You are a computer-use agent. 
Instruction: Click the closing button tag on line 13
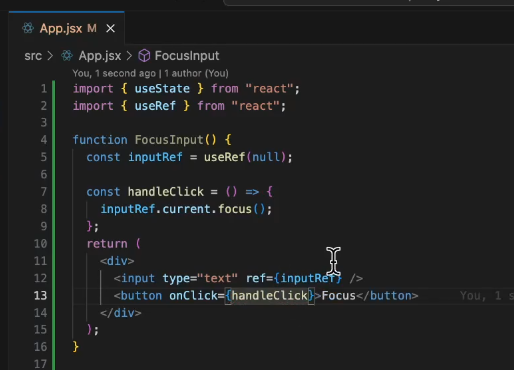click(x=387, y=296)
